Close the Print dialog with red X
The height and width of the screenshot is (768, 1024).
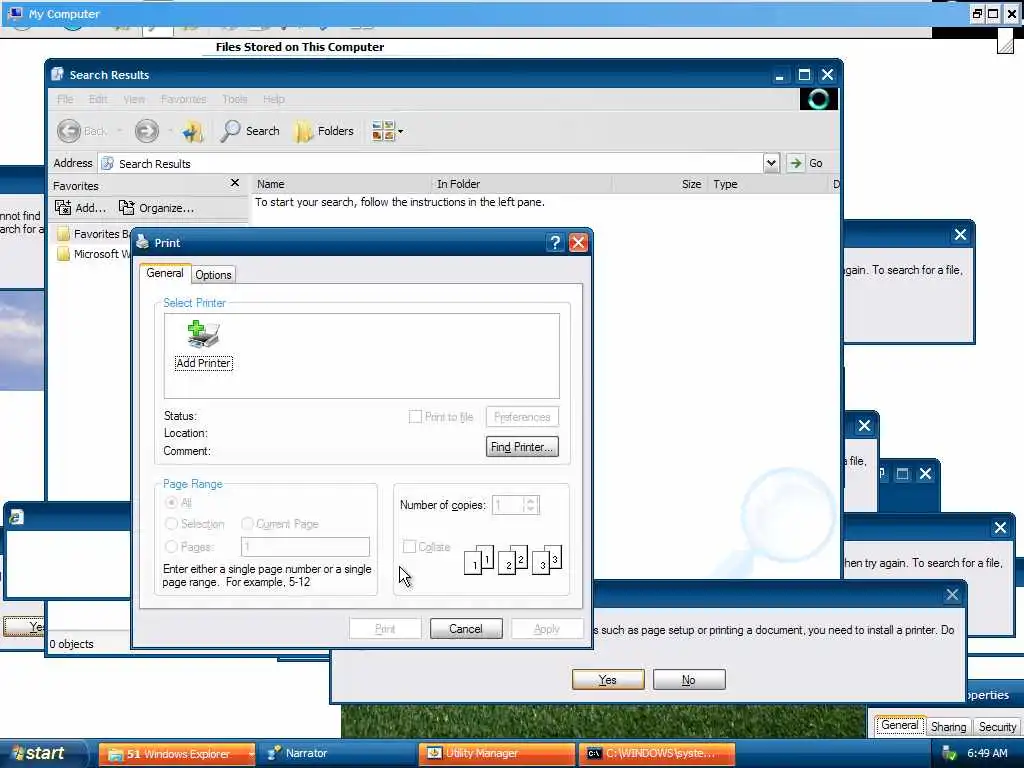[578, 243]
